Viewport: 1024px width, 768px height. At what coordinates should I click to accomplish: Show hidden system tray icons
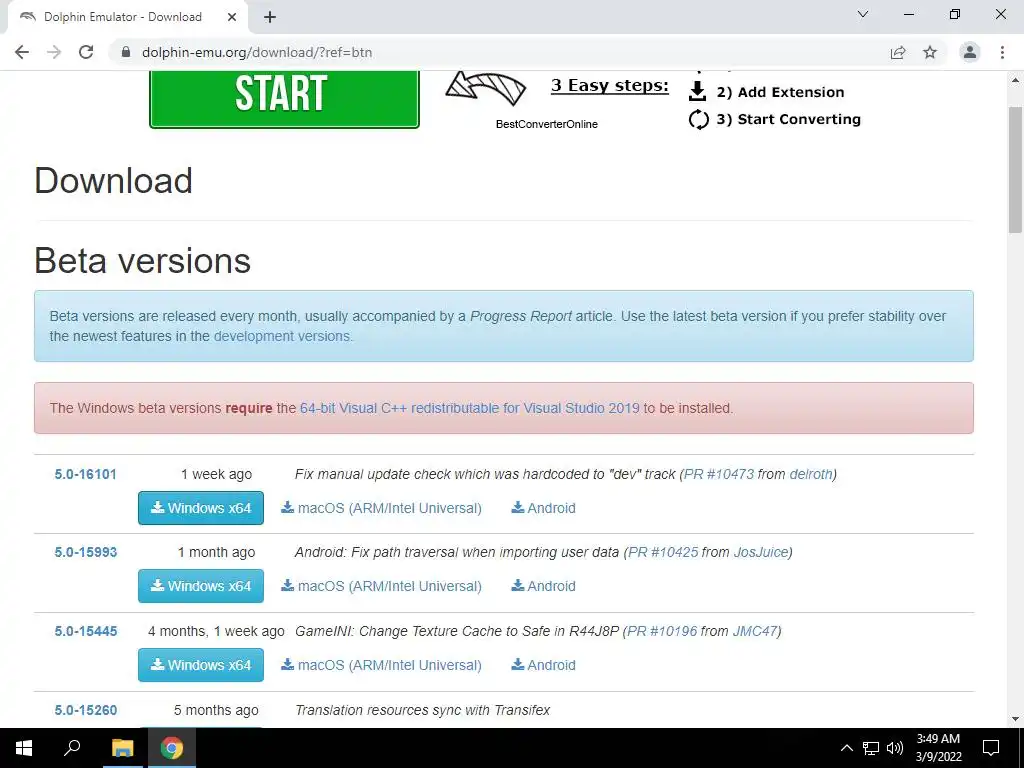pyautogui.click(x=846, y=748)
